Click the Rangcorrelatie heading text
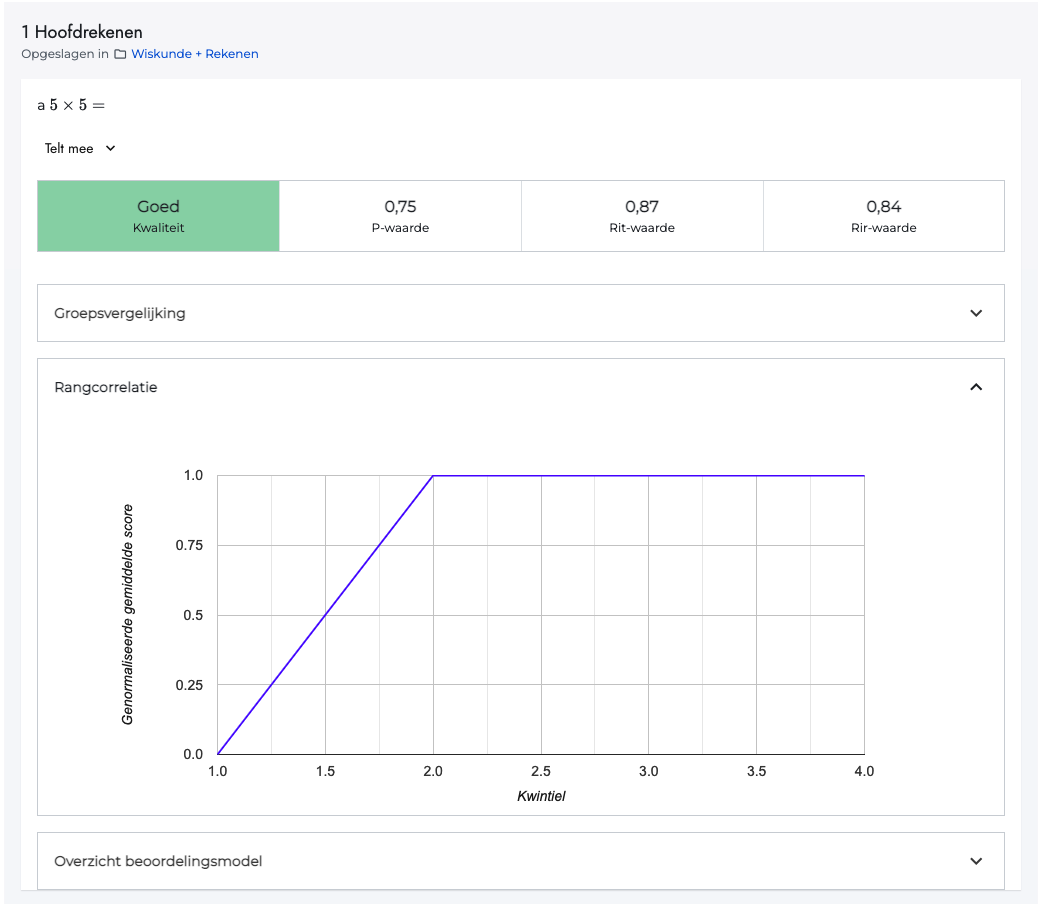Image resolution: width=1045 pixels, height=904 pixels. [x=106, y=387]
